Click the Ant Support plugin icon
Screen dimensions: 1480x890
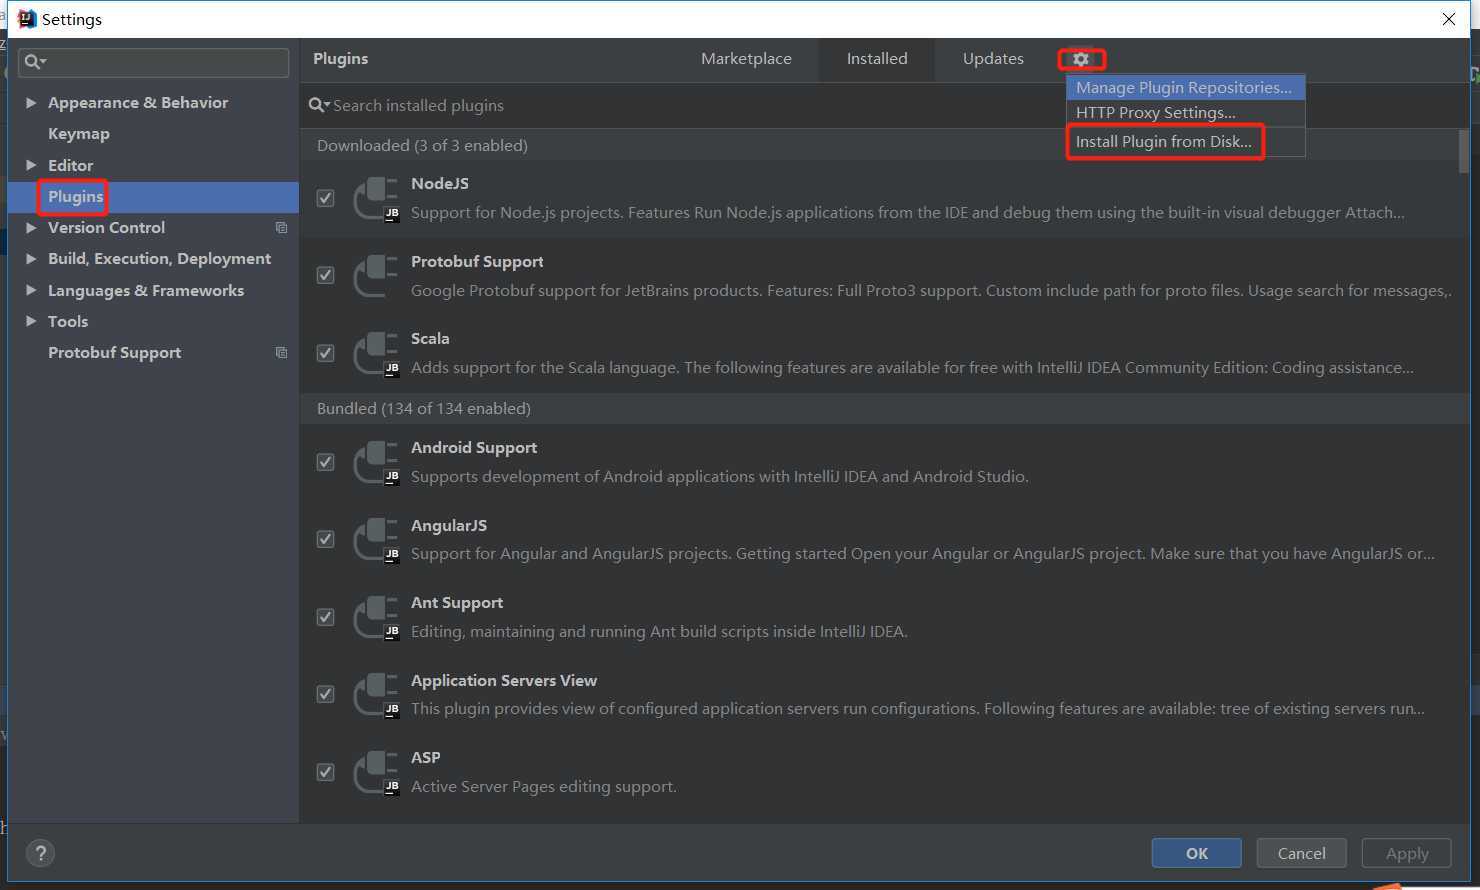(x=377, y=617)
